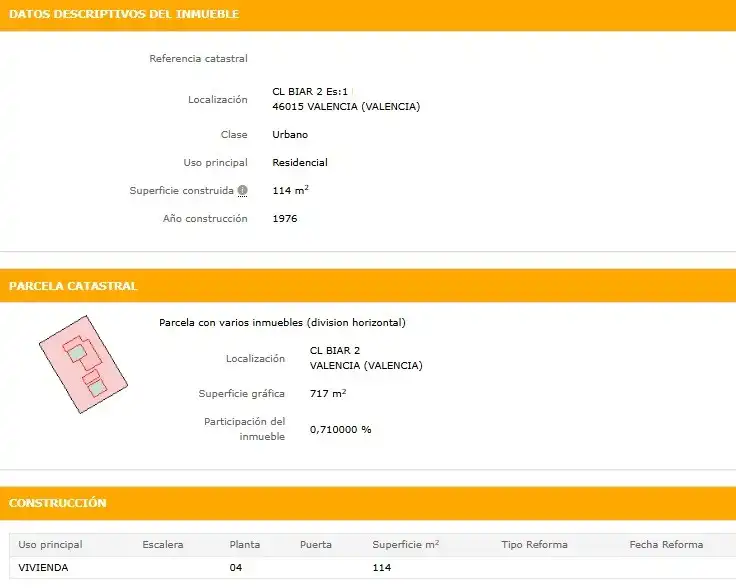Click the Uso principal column header
736x588 pixels.
click(x=50, y=545)
